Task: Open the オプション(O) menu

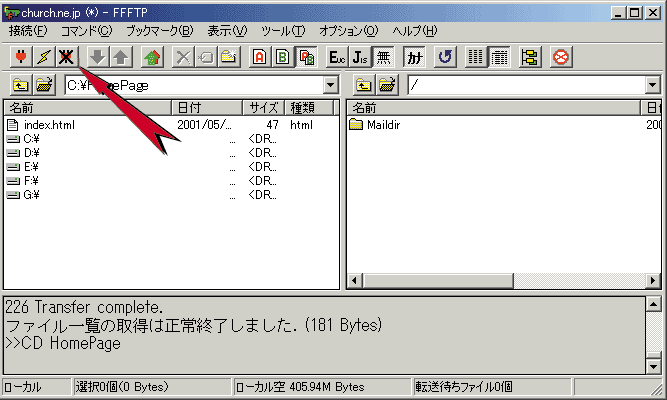Action: point(348,31)
